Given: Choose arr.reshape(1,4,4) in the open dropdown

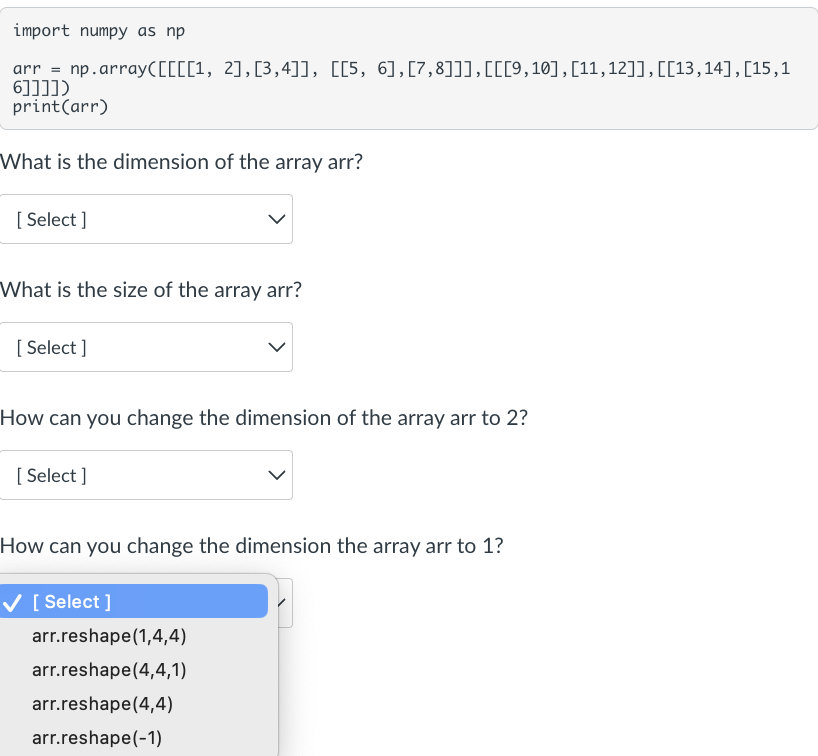Looking at the screenshot, I should 109,636.
